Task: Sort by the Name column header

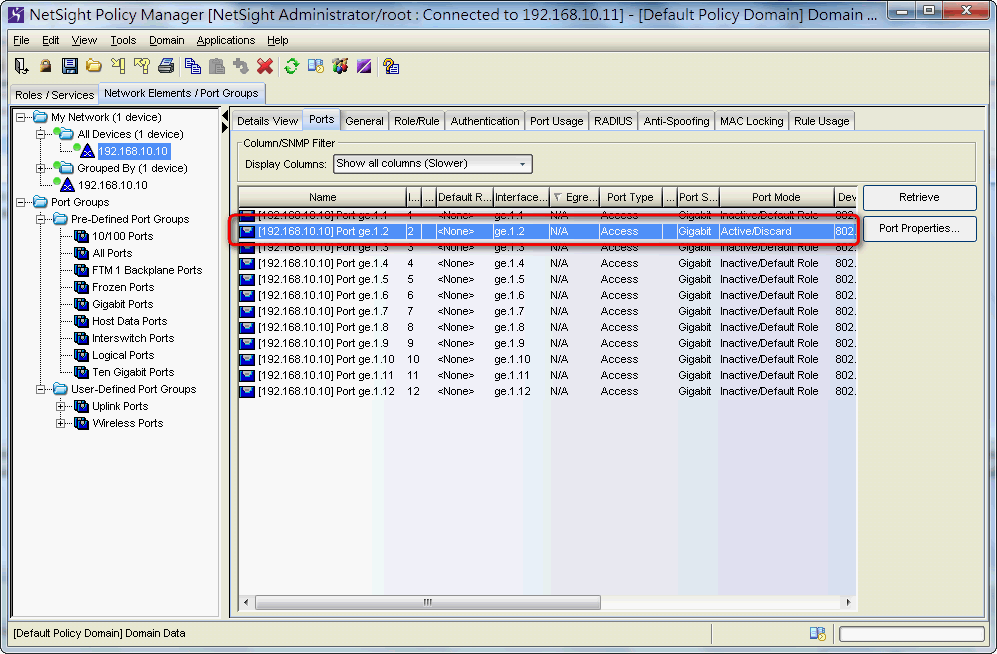Action: [x=322, y=197]
